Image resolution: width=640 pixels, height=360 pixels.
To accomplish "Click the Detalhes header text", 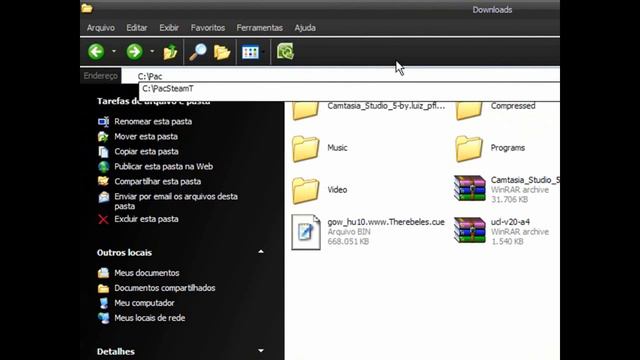I will (x=116, y=351).
